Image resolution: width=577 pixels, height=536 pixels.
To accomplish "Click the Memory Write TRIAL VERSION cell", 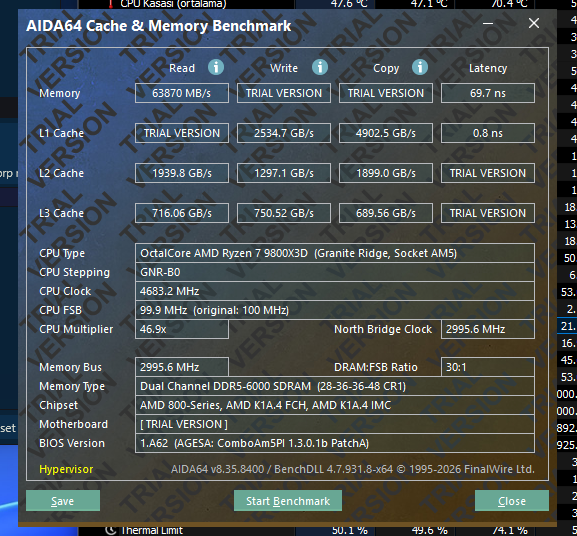I will (284, 93).
